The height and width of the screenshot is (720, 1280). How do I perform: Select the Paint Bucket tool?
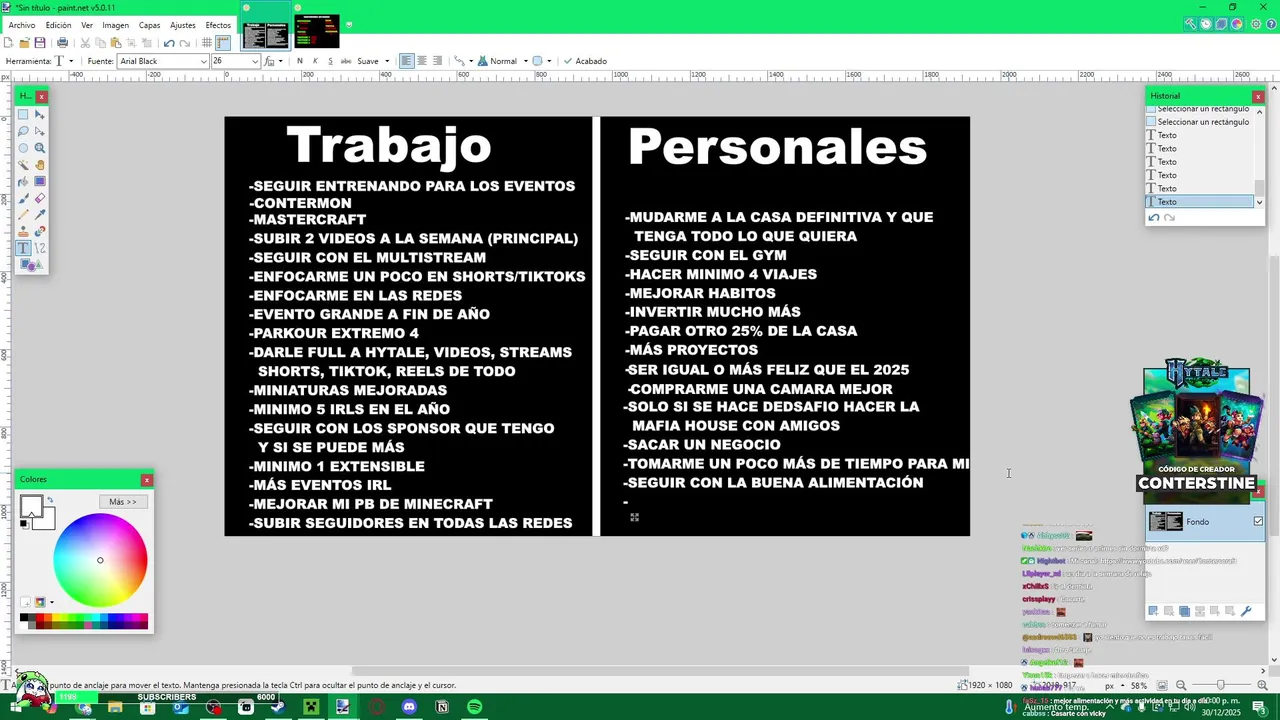click(x=23, y=181)
